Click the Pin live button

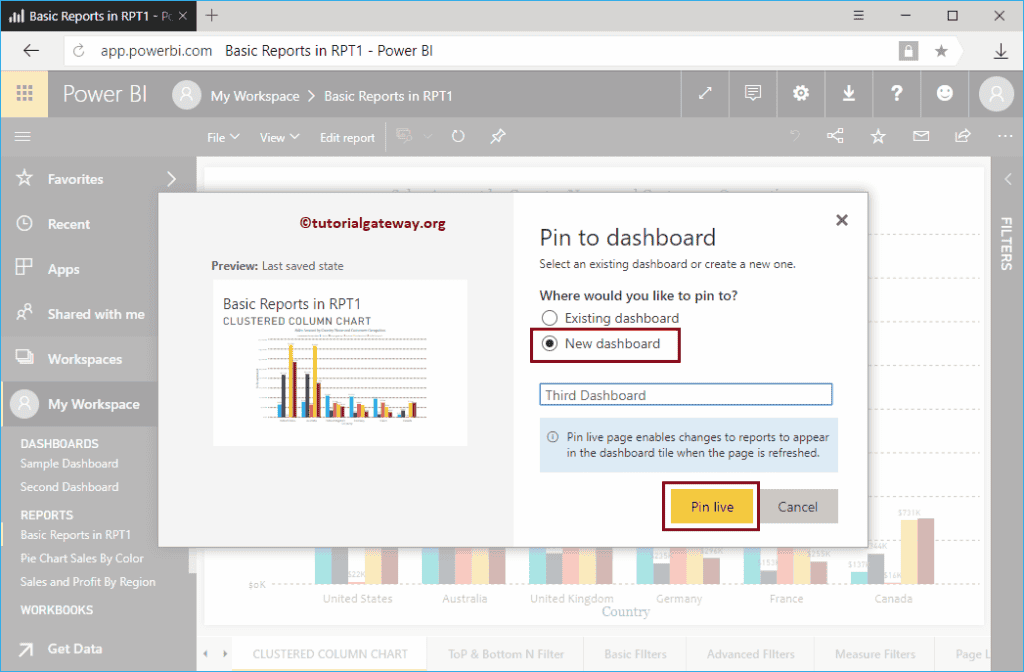coord(710,506)
